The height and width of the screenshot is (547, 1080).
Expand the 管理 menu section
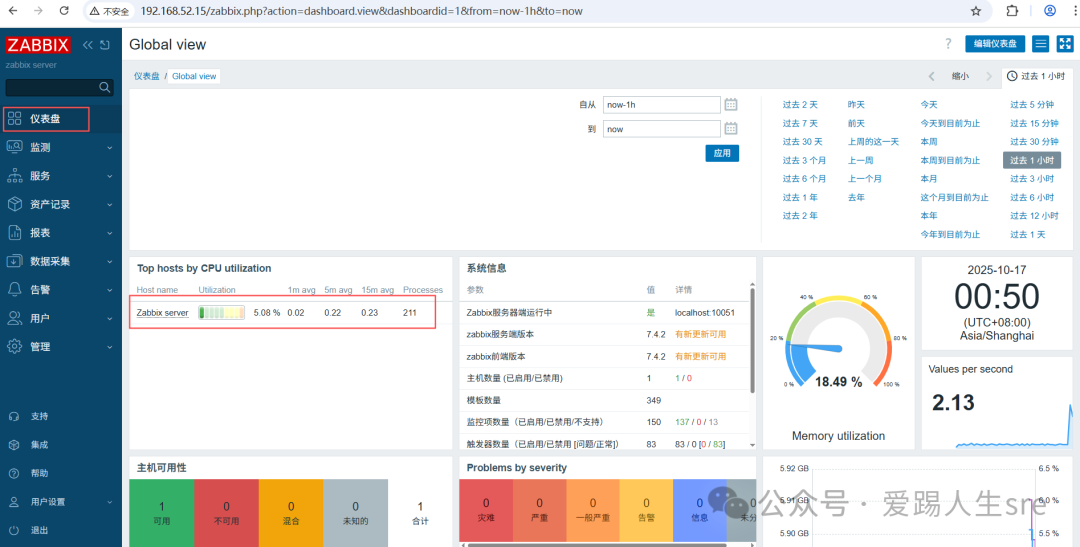click(60, 346)
